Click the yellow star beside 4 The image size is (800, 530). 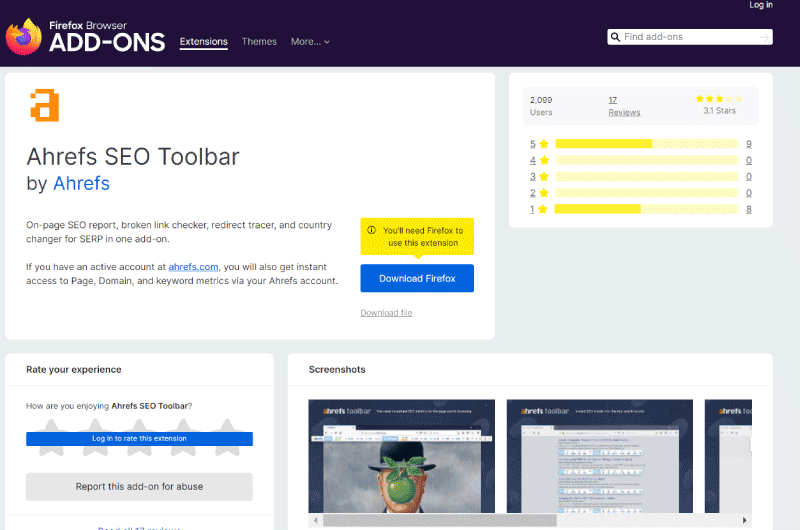(544, 160)
